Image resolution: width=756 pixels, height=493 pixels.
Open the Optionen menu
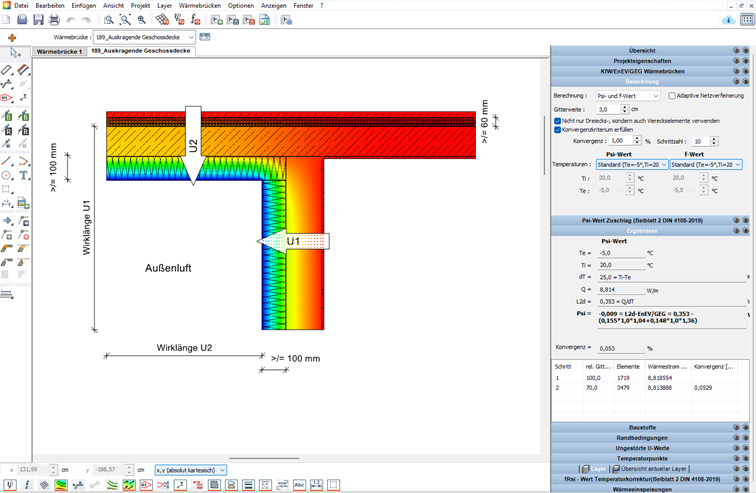point(241,6)
